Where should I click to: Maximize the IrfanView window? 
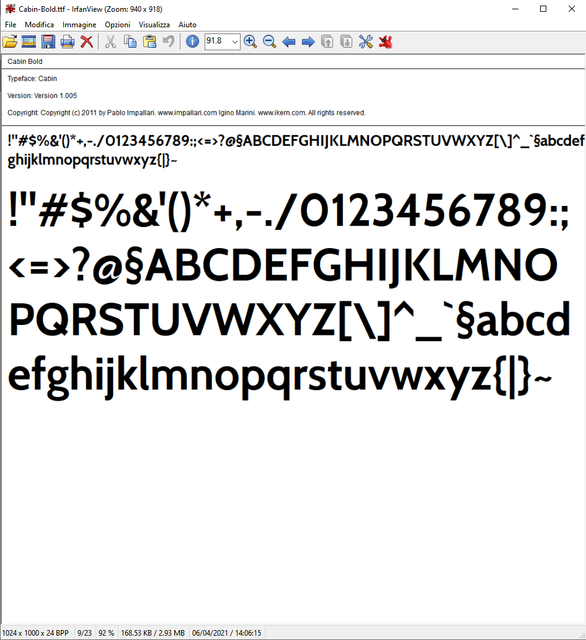pos(543,9)
